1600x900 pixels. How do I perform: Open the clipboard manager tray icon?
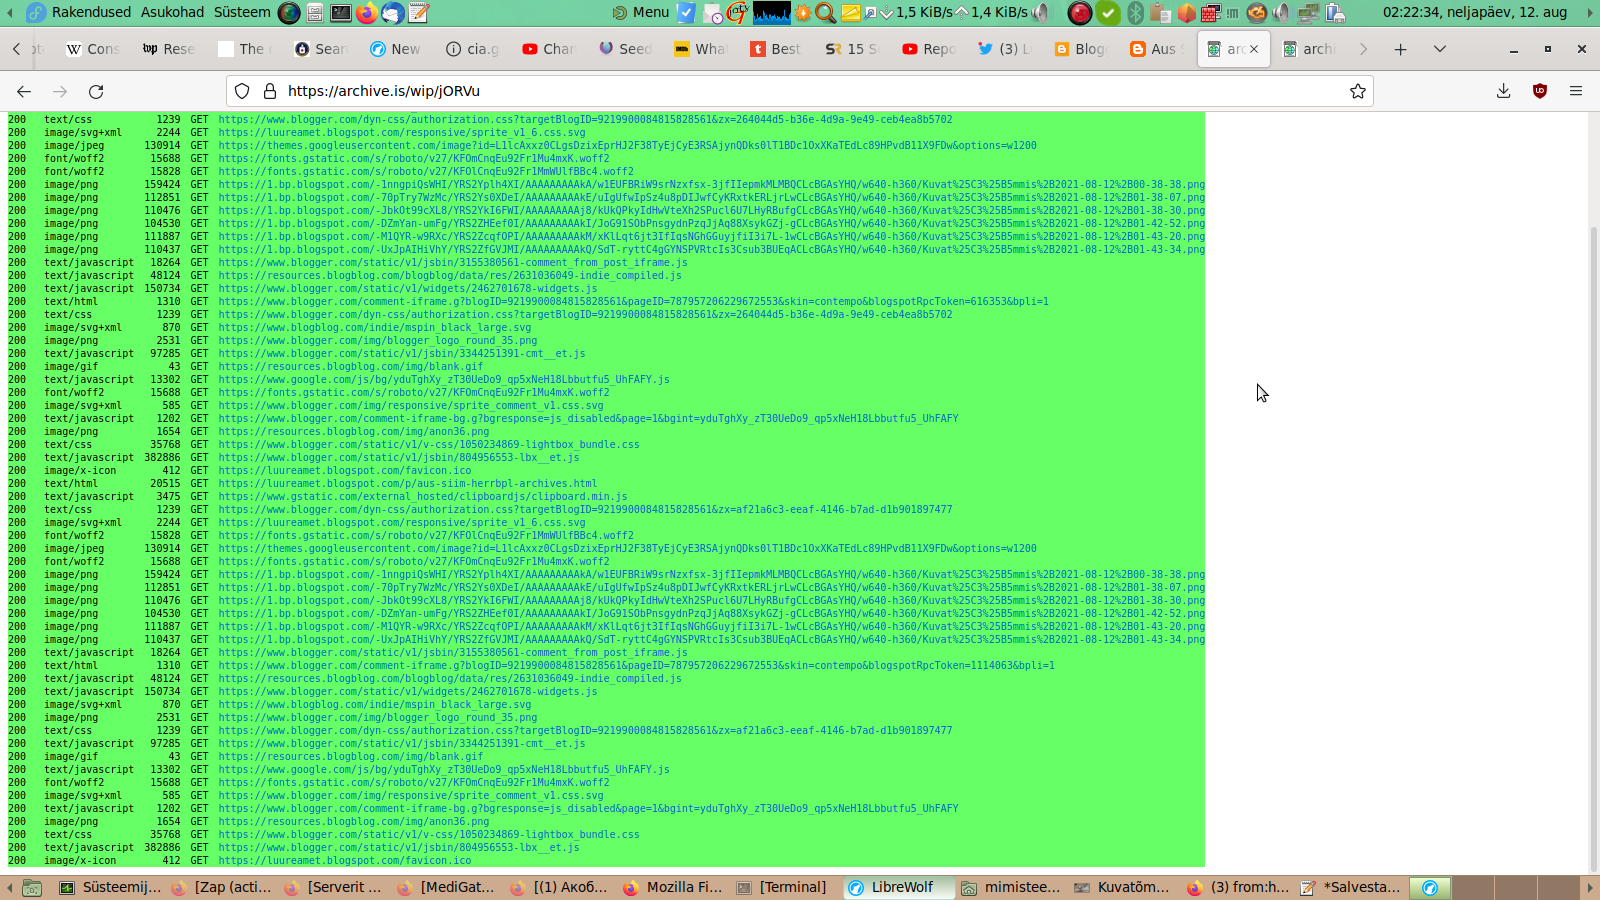[1160, 13]
